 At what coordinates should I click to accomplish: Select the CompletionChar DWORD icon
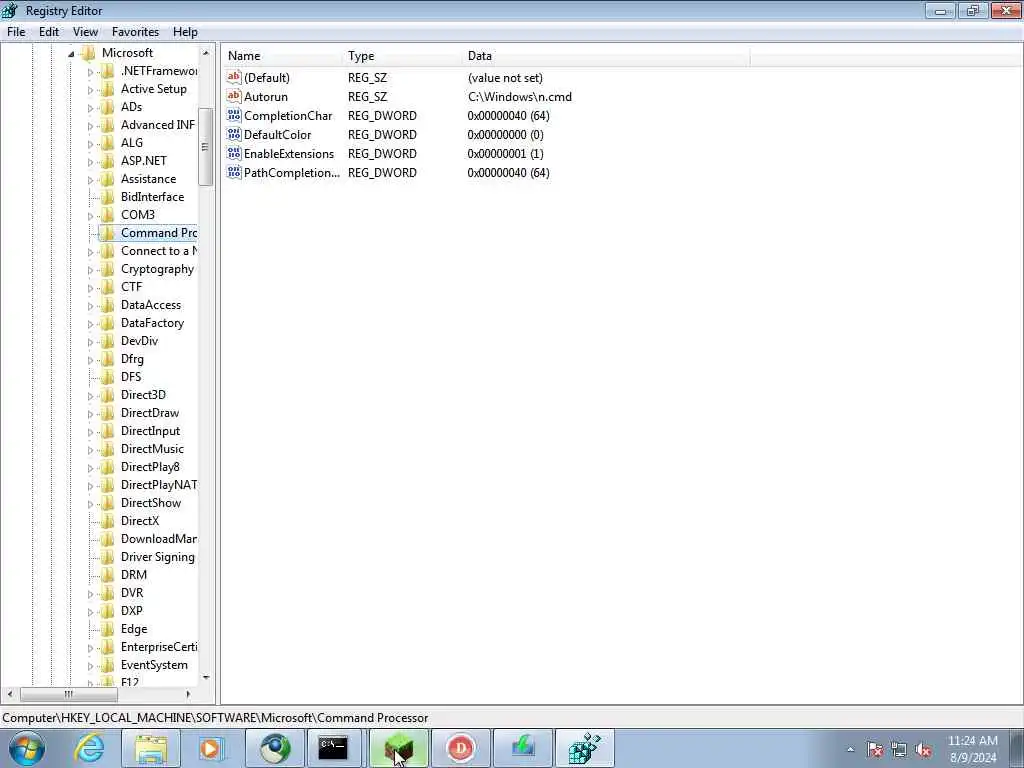point(234,116)
